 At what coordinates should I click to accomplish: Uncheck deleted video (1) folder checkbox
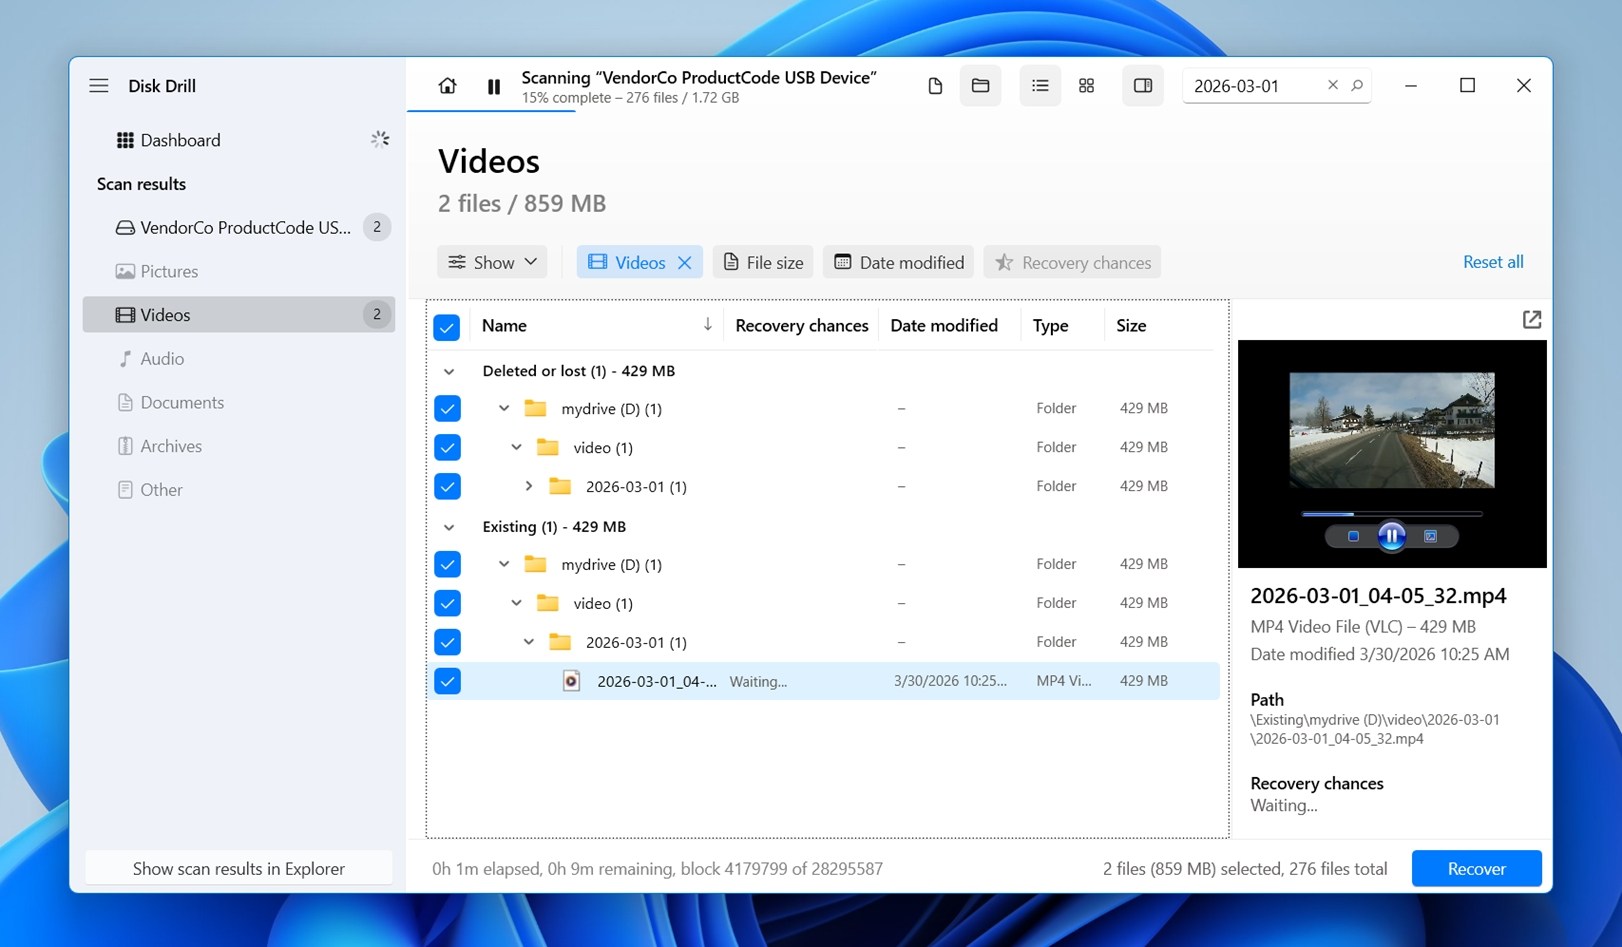447,447
